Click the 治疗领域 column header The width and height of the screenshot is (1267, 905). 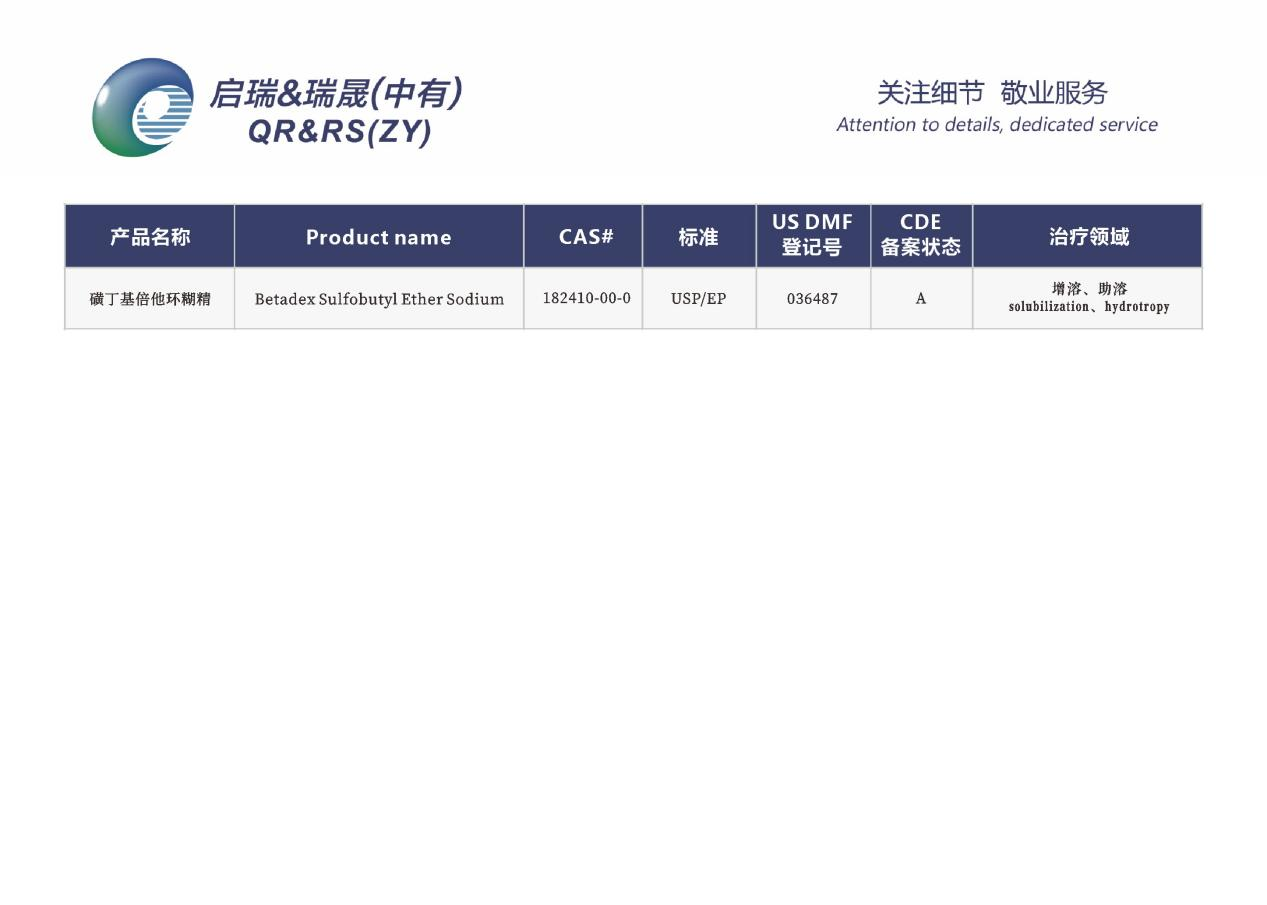(x=1088, y=236)
